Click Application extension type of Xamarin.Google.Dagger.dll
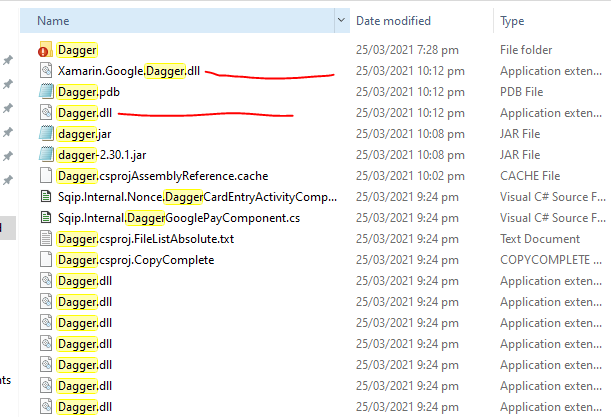 coord(551,71)
